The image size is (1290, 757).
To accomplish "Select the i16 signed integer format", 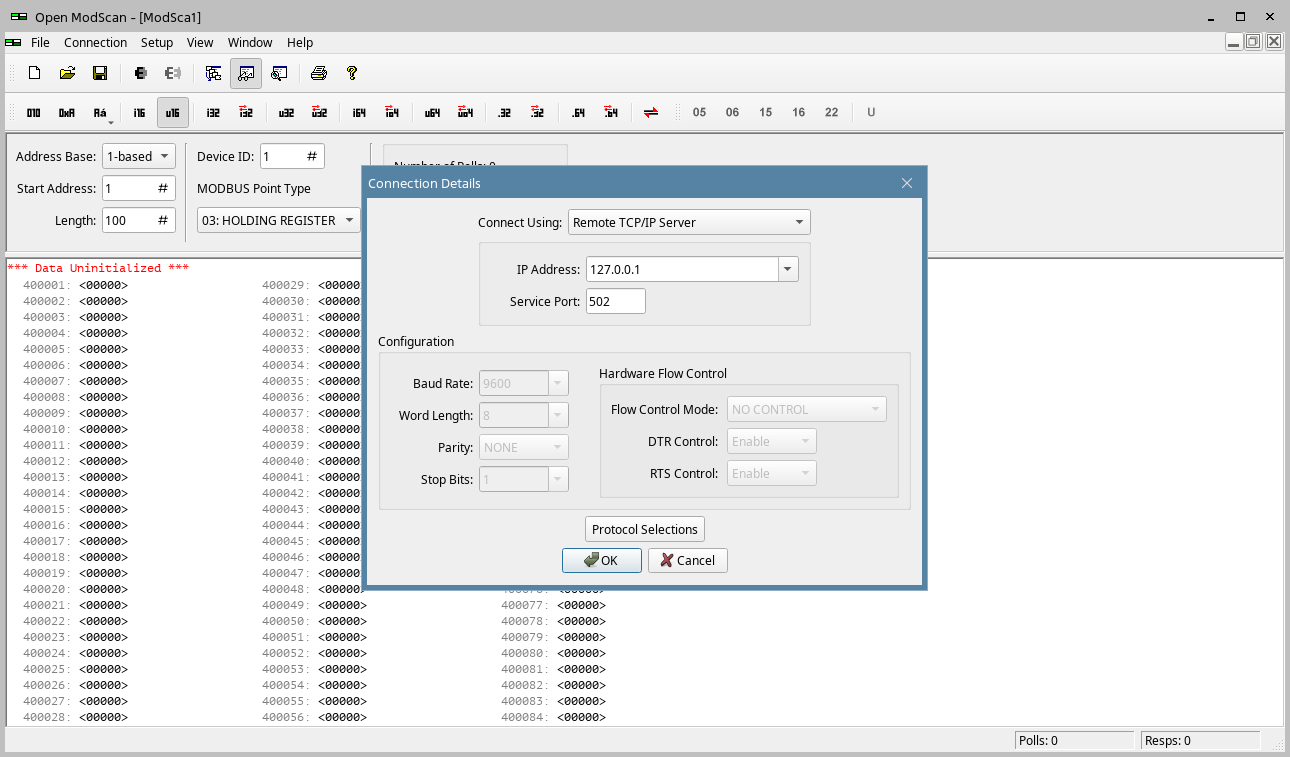I will click(x=139, y=113).
